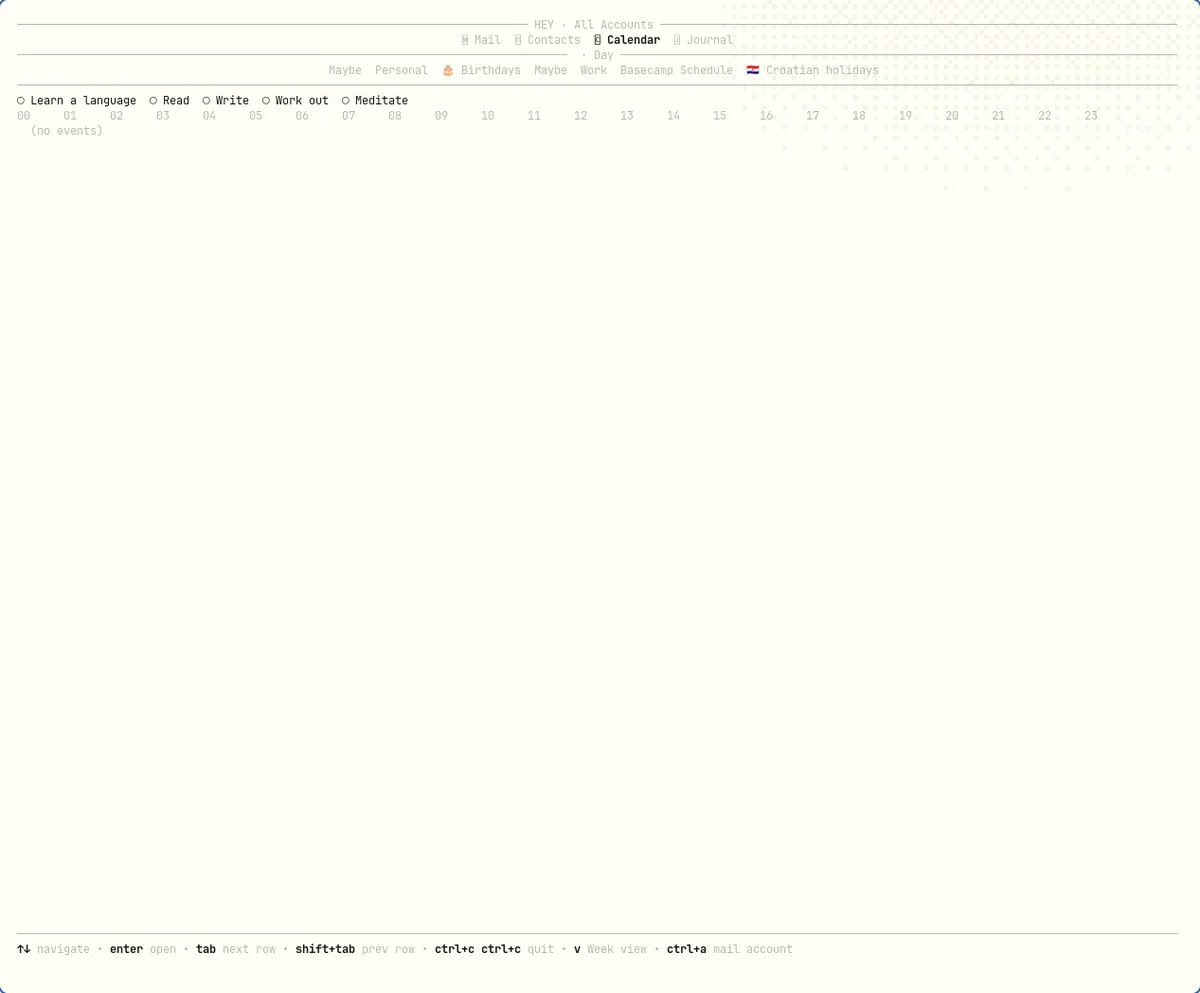Click the Birthdays cake icon

pos(448,70)
